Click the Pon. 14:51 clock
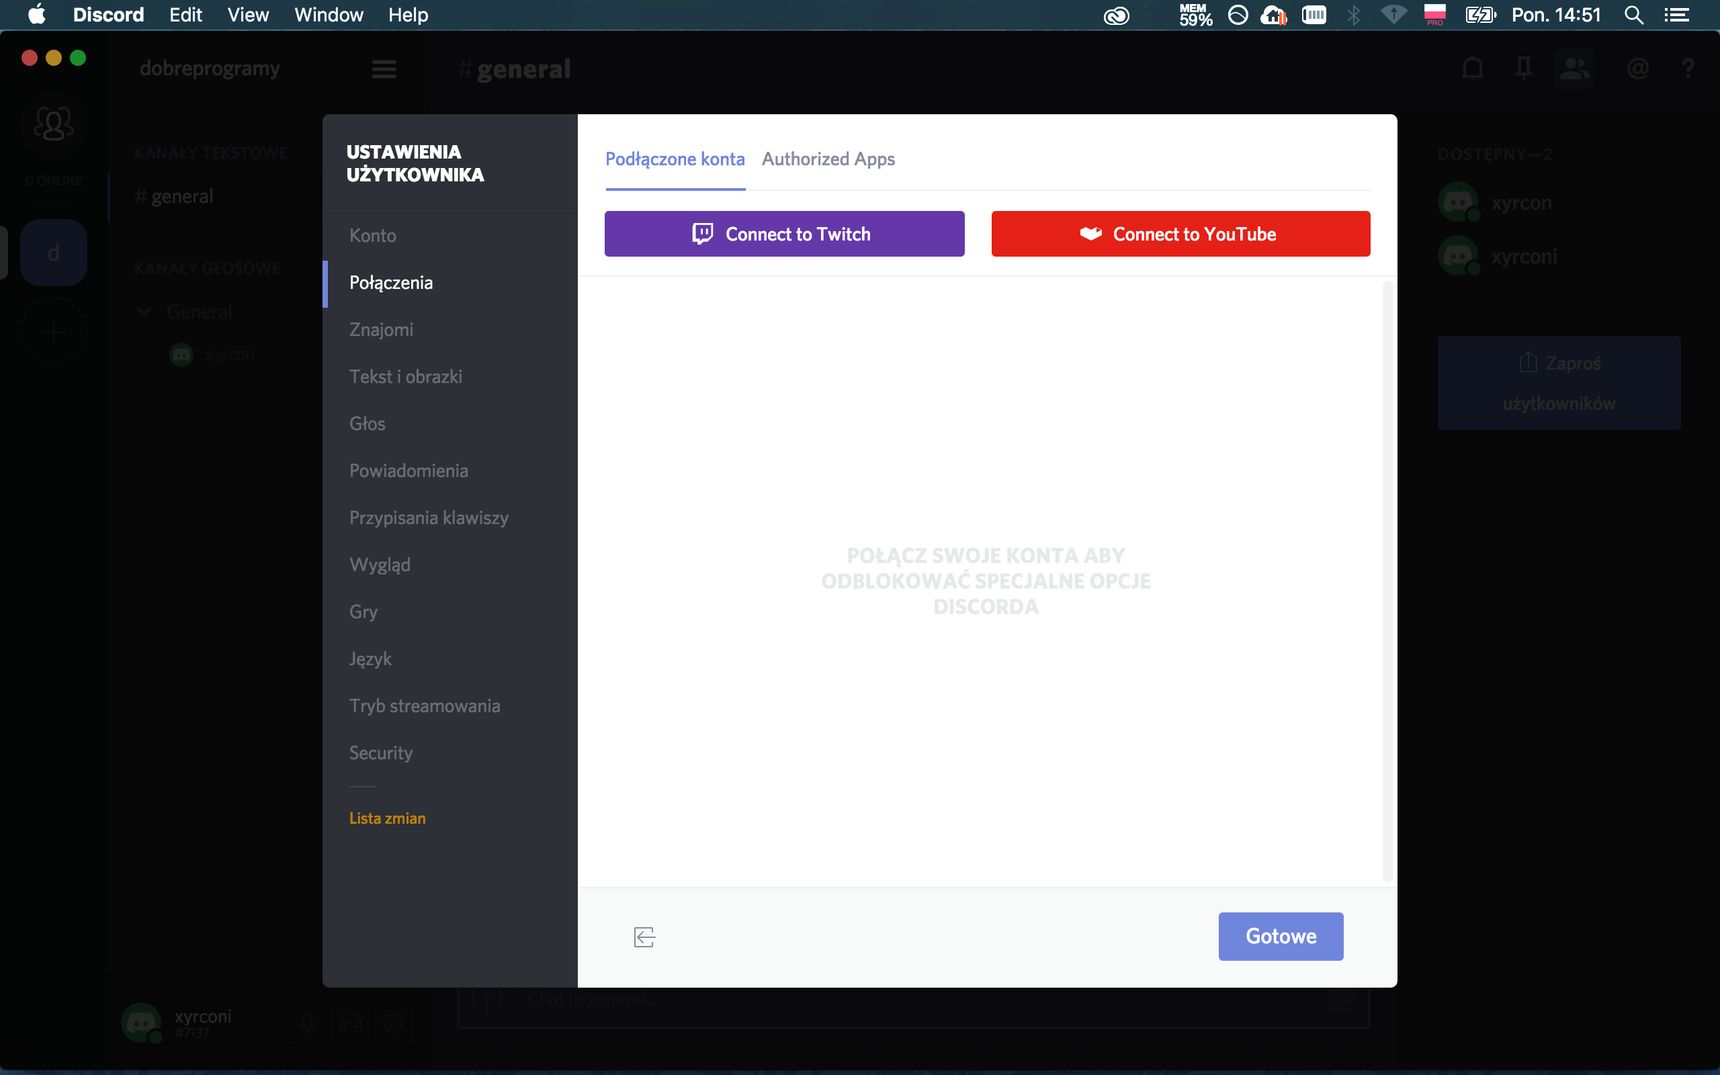The width and height of the screenshot is (1720, 1075). pos(1556,15)
